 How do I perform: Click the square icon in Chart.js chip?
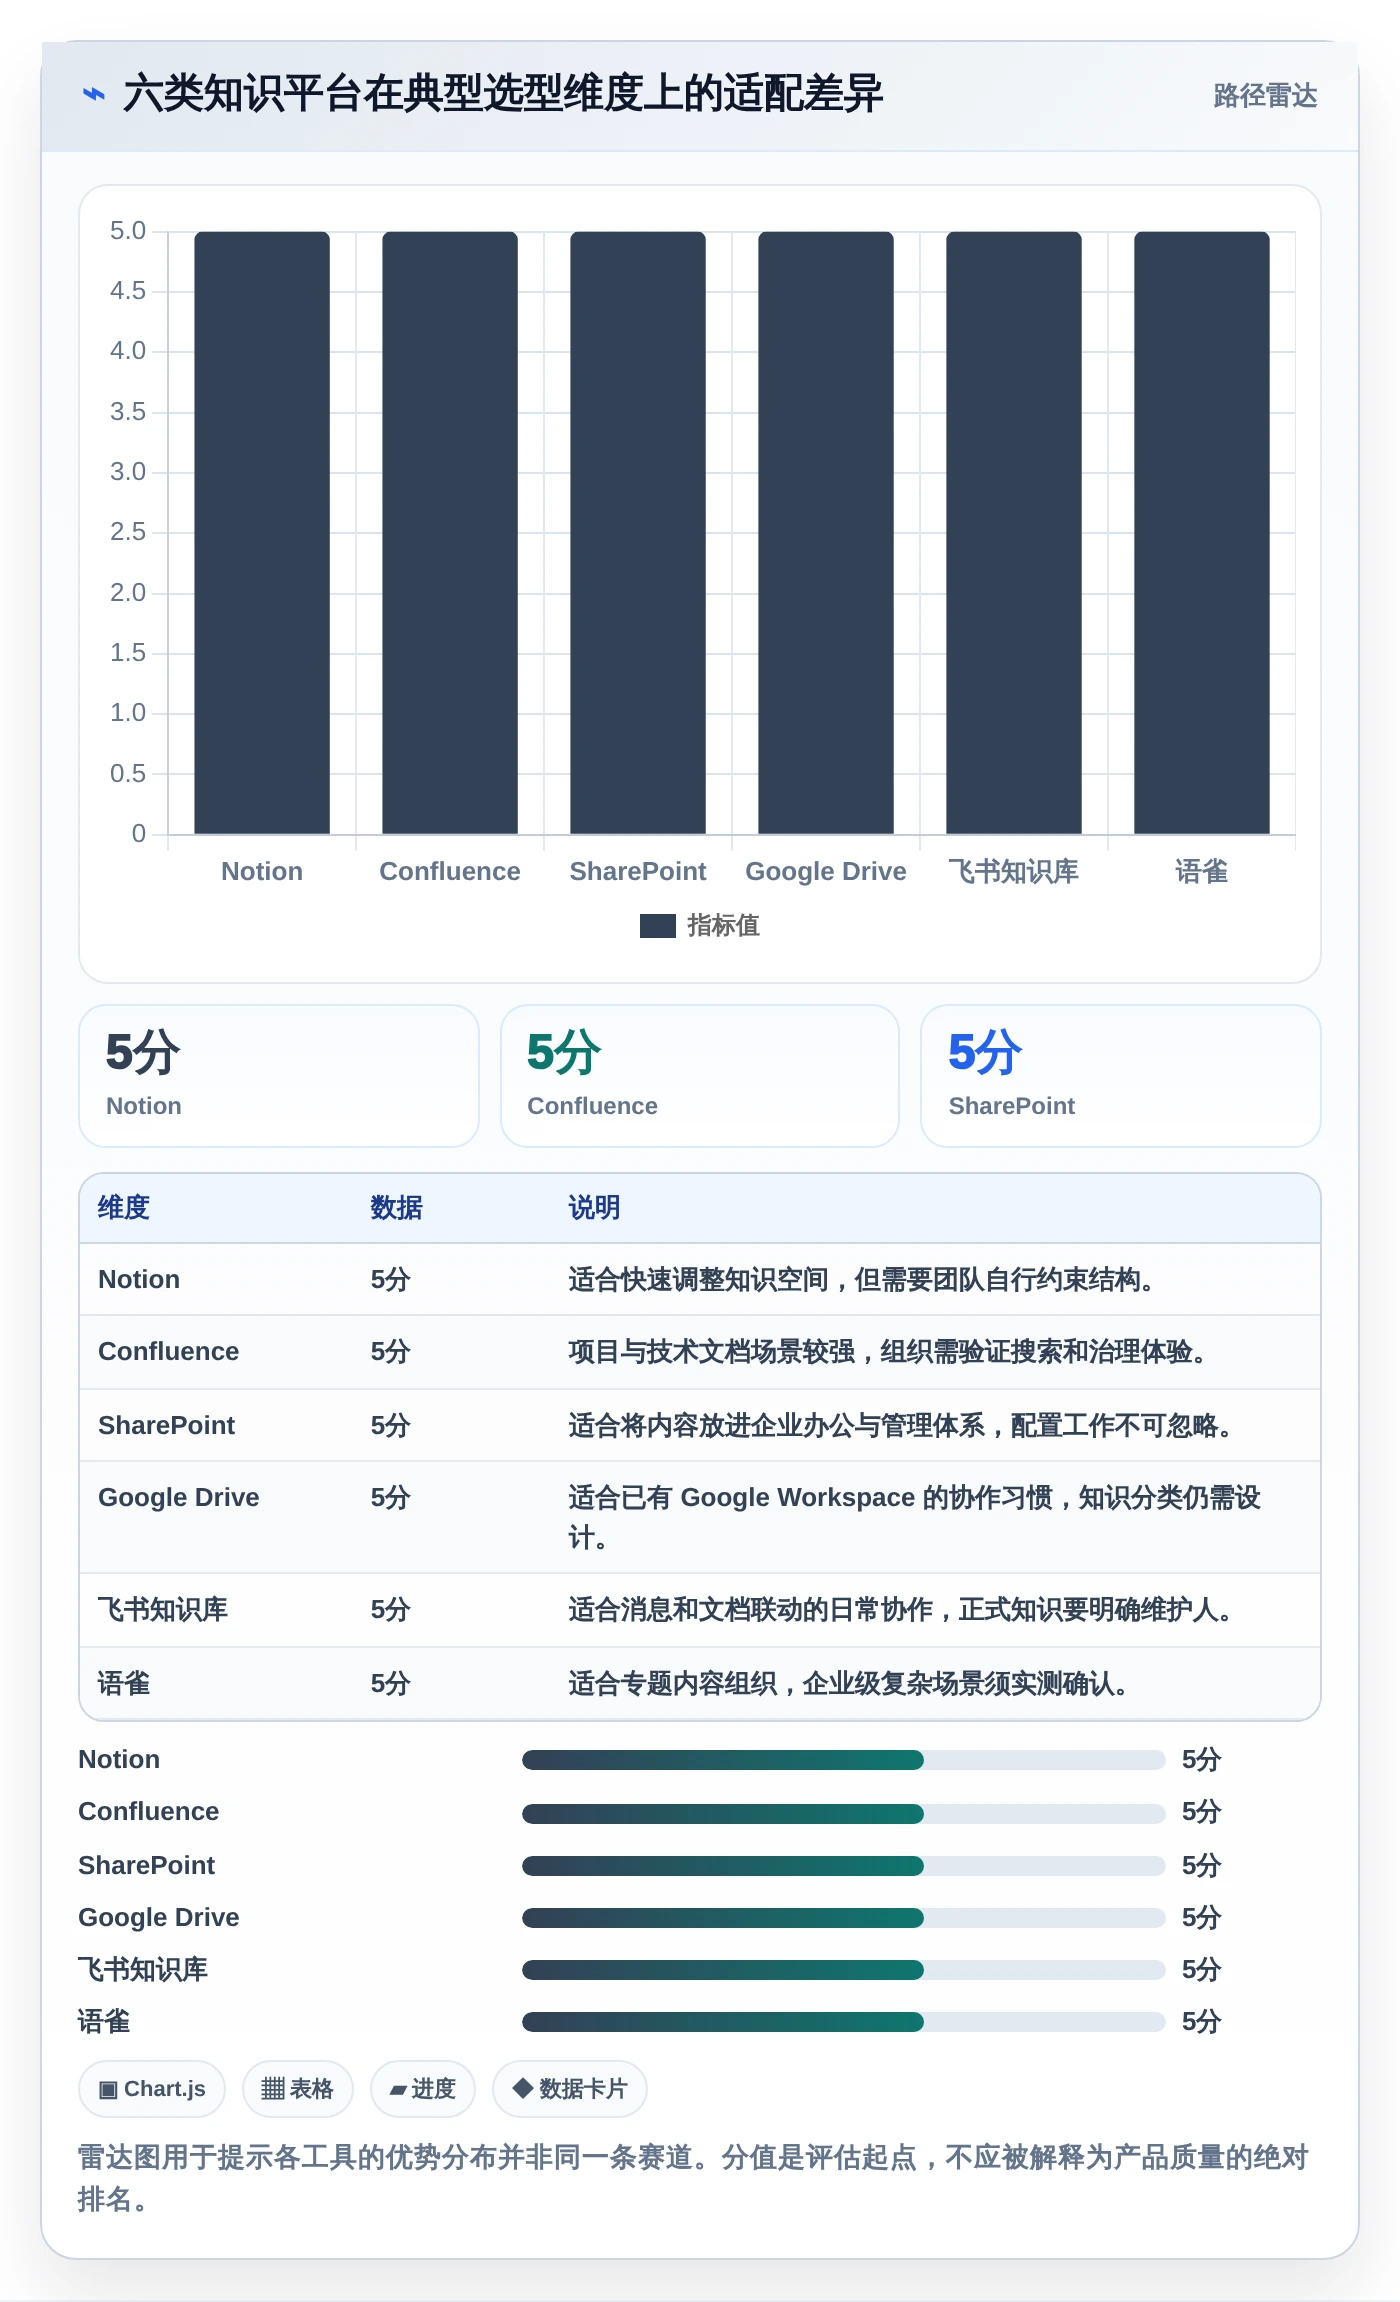point(108,2090)
